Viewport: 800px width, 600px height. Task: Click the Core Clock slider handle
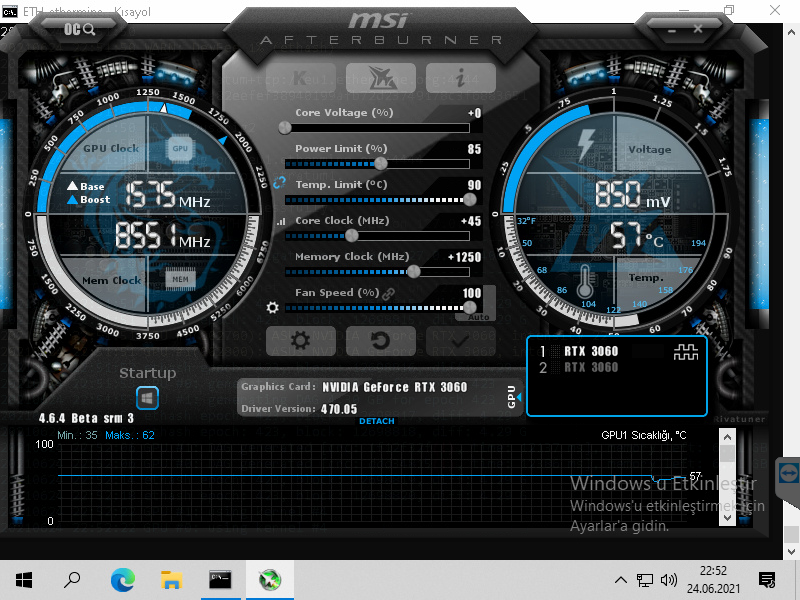[x=352, y=236]
